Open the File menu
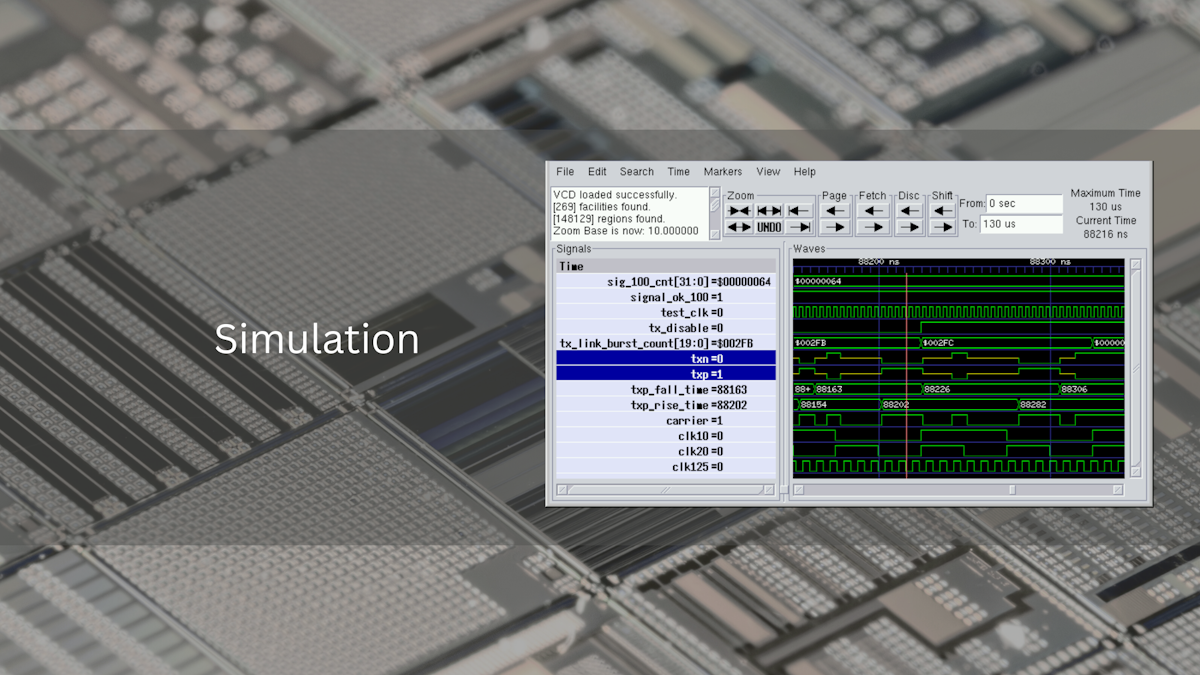The image size is (1200, 675). click(x=565, y=172)
